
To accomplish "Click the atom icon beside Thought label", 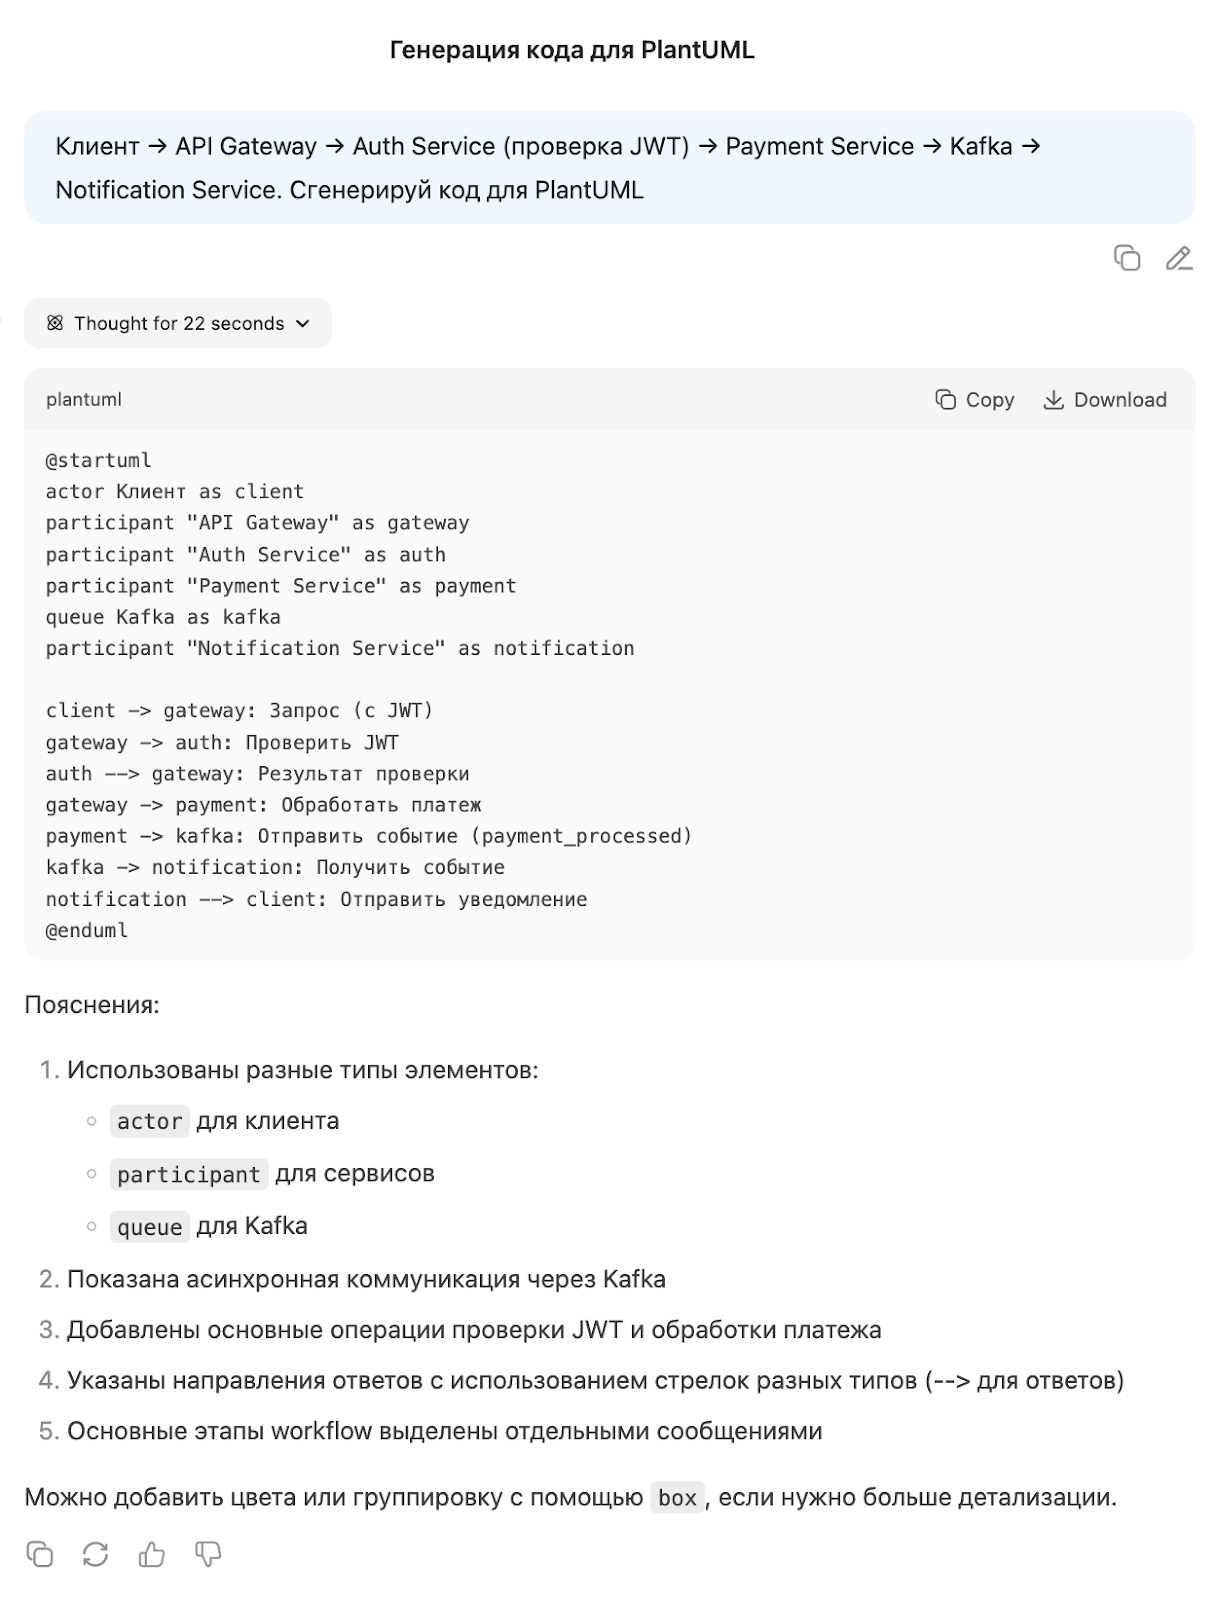I will pos(55,323).
